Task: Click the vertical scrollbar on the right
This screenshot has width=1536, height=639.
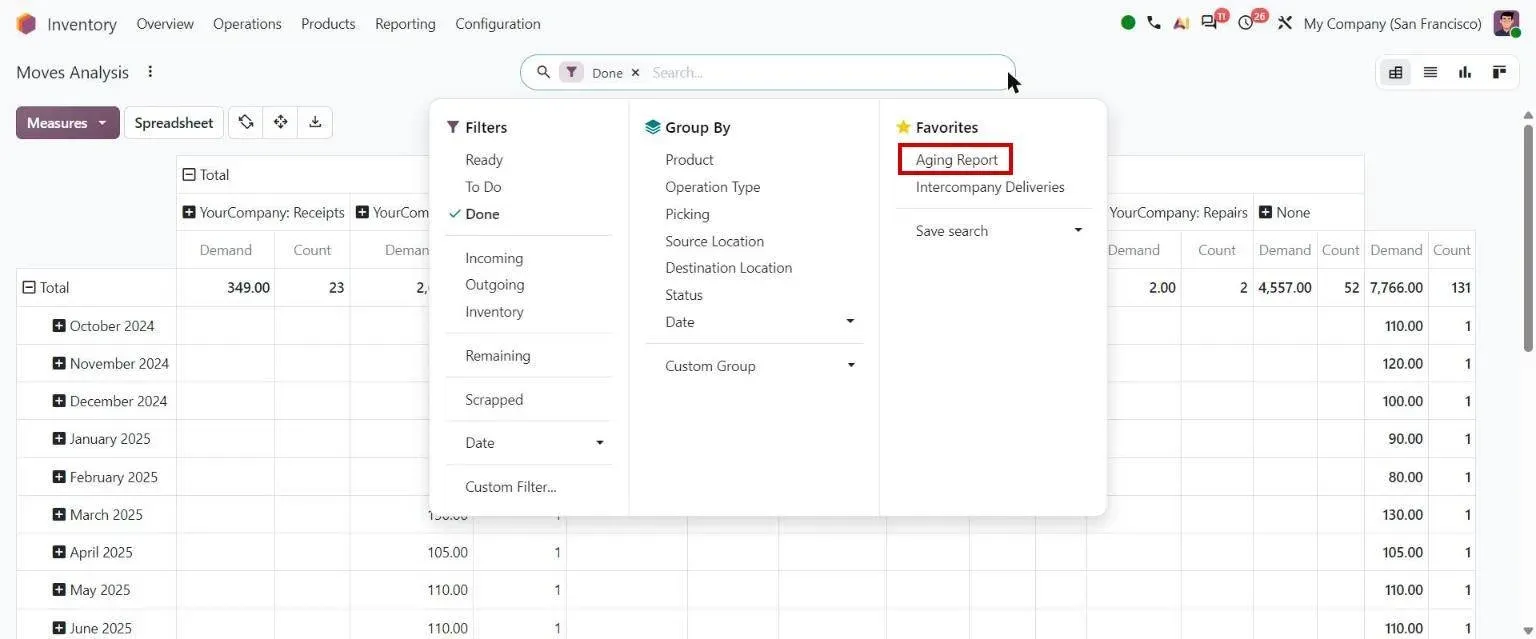Action: point(1527,238)
